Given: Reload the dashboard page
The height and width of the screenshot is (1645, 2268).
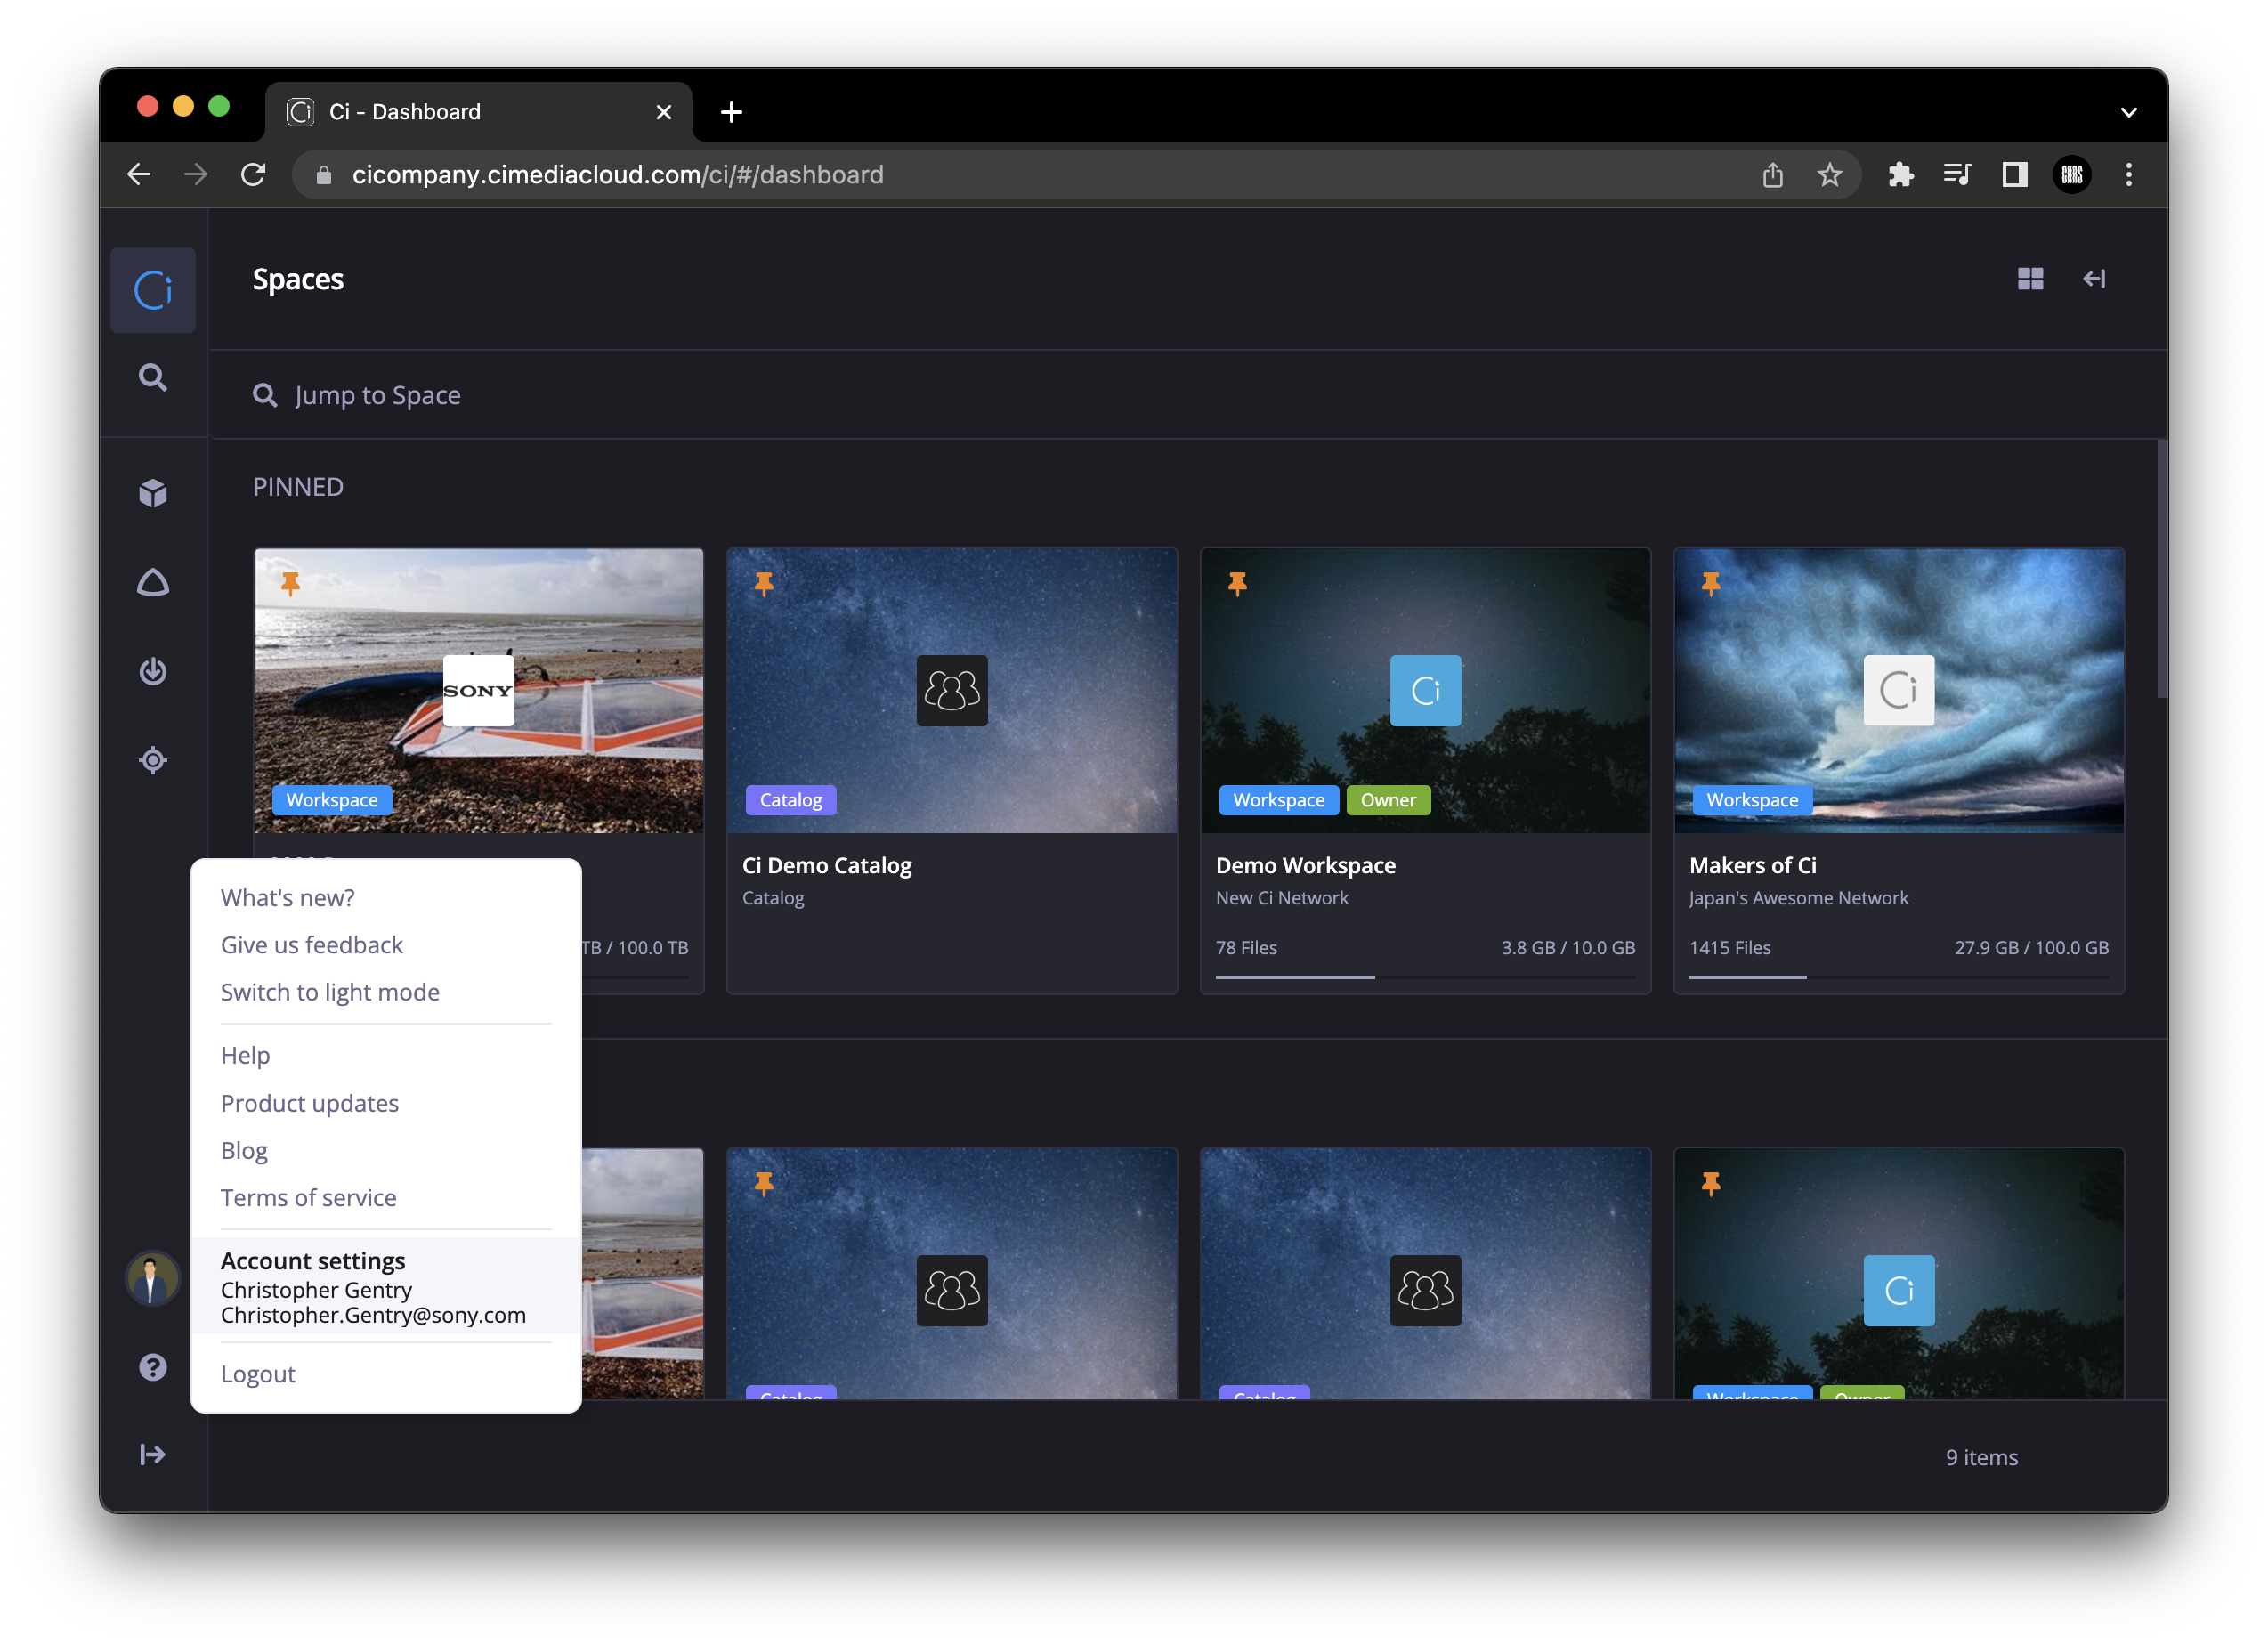Looking at the screenshot, I should (253, 175).
